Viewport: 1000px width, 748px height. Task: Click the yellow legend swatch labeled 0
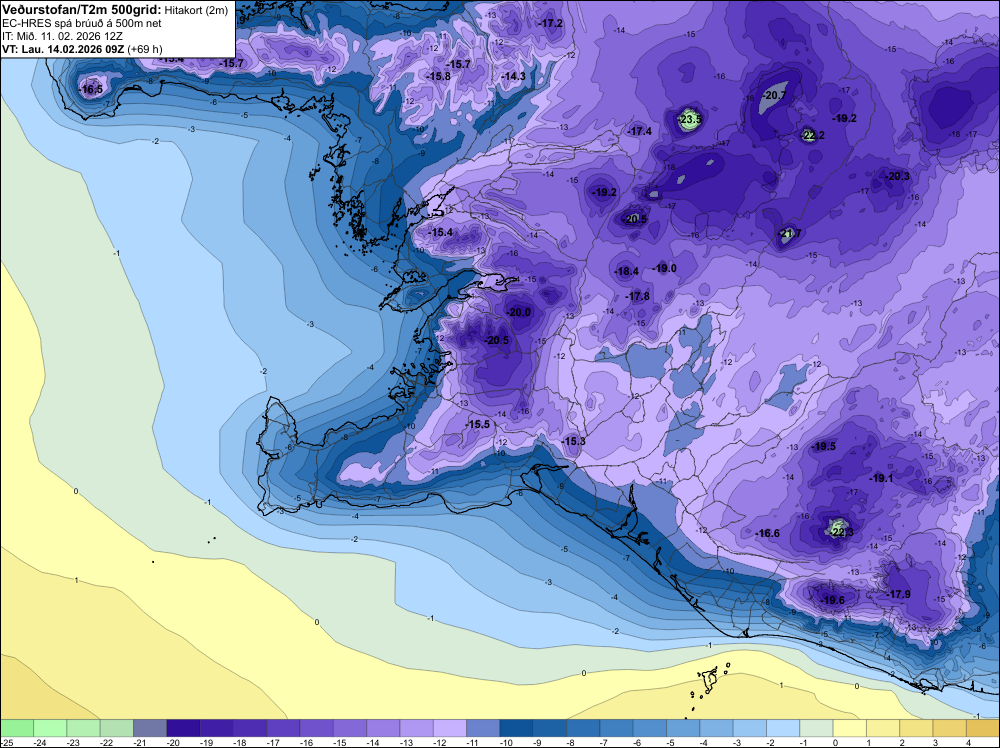849,728
